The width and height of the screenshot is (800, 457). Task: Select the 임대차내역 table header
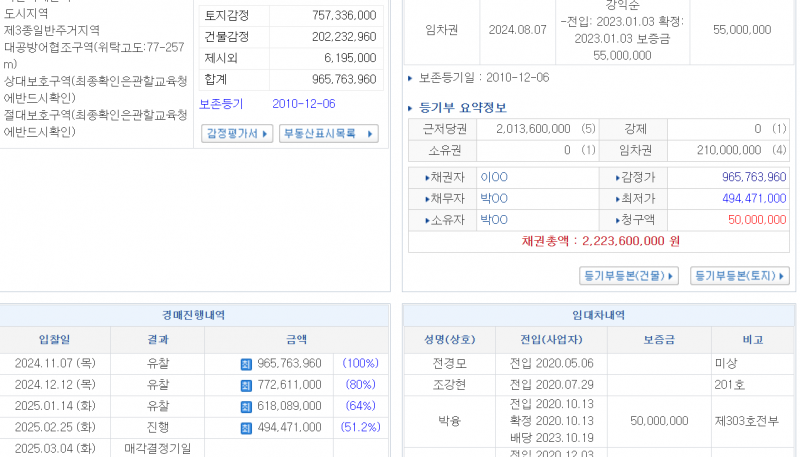tap(597, 314)
